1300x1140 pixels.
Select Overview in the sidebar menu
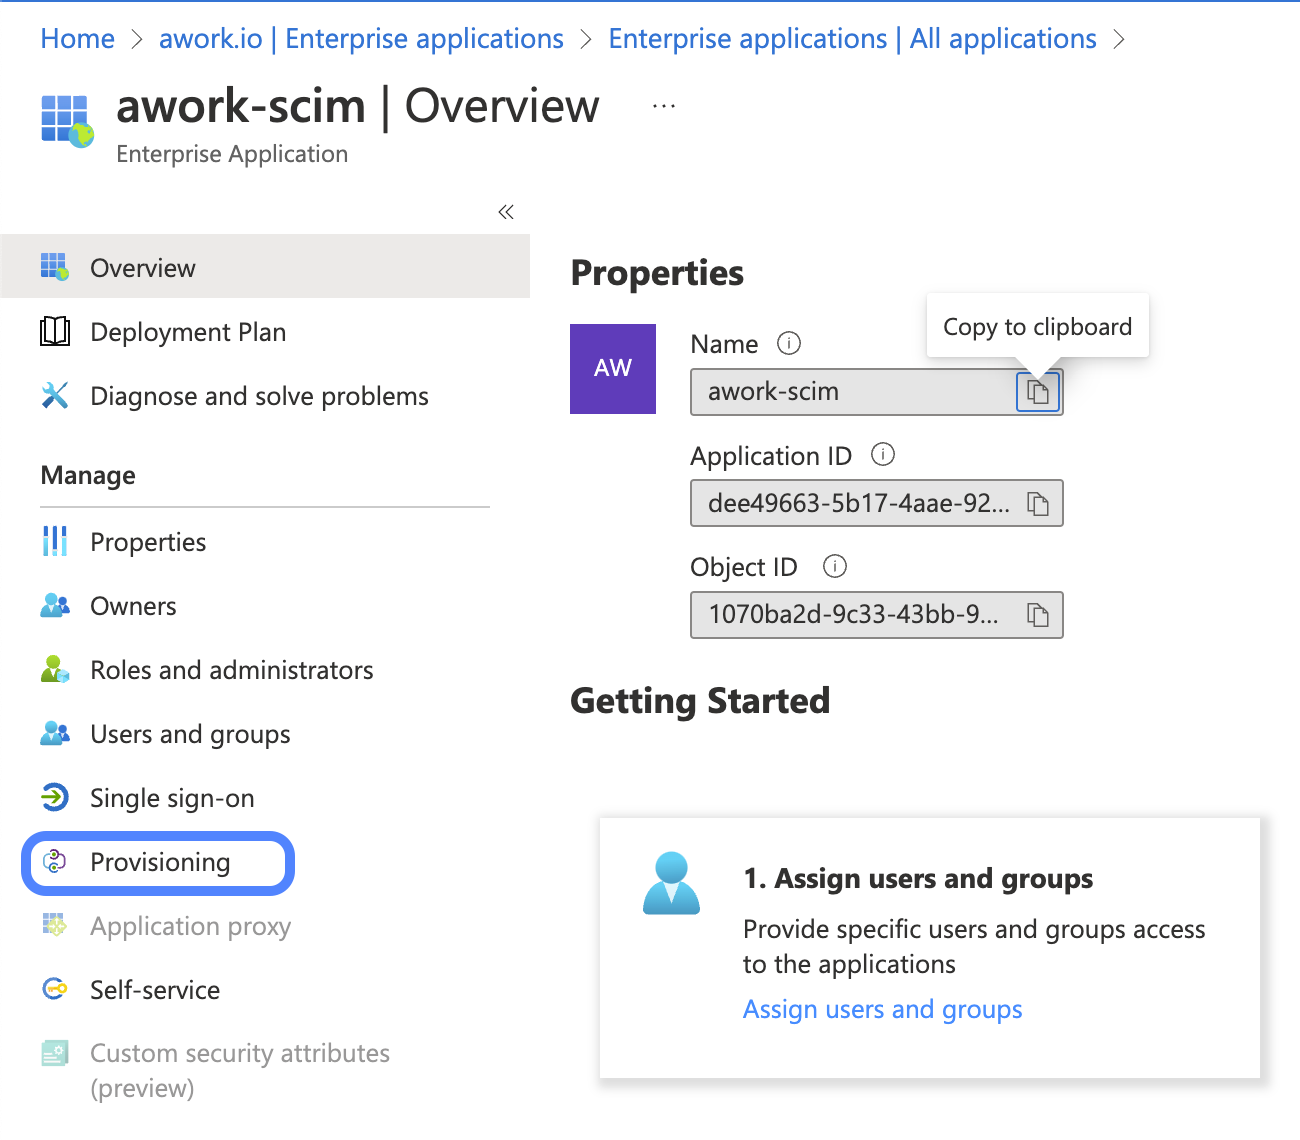pos(265,267)
